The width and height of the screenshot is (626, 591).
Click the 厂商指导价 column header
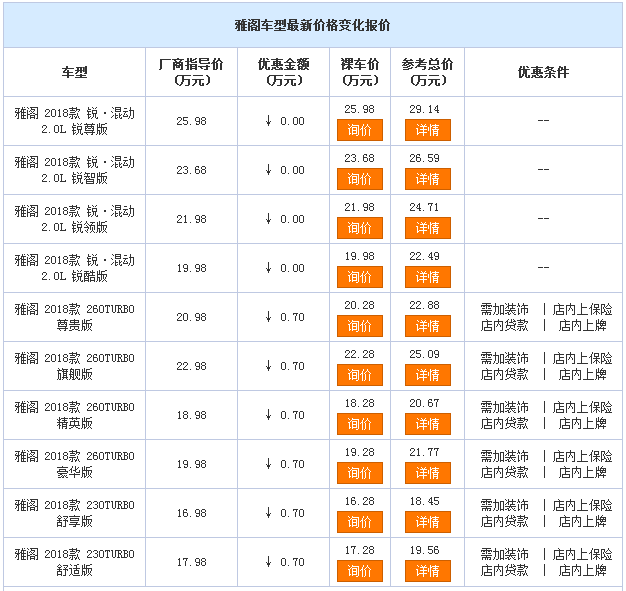click(191, 72)
